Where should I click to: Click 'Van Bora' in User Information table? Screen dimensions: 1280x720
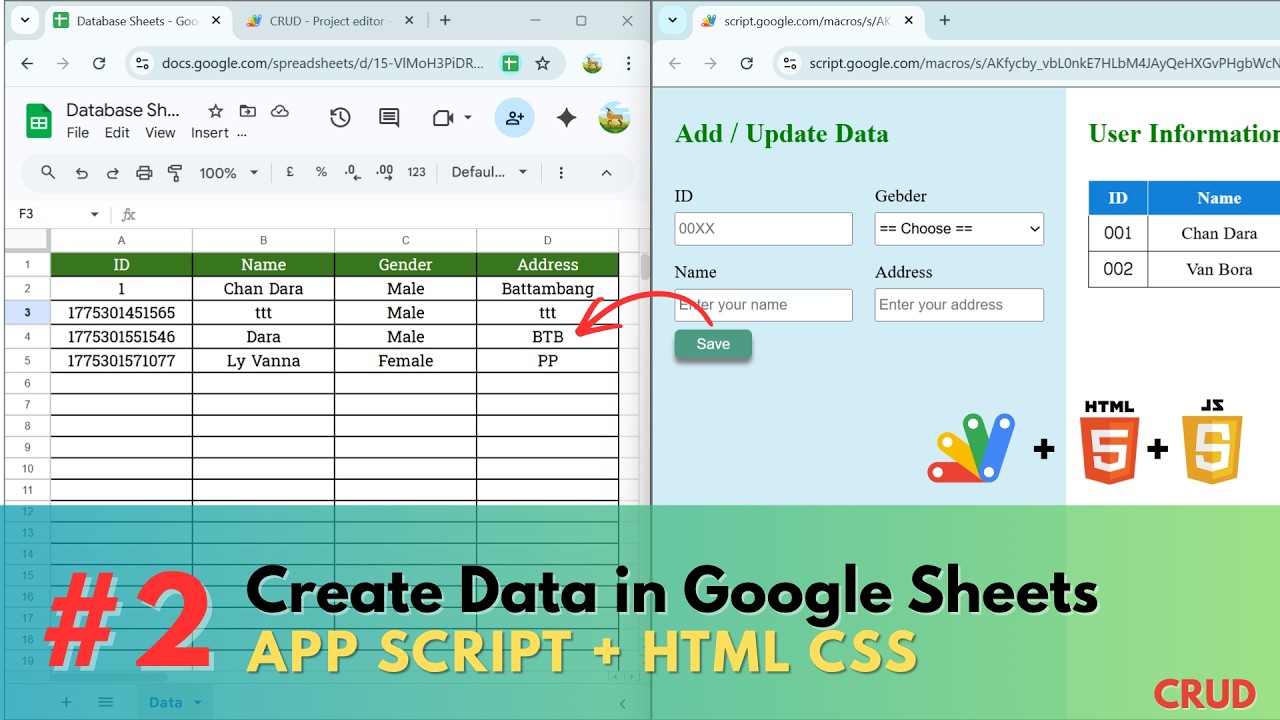point(1219,269)
